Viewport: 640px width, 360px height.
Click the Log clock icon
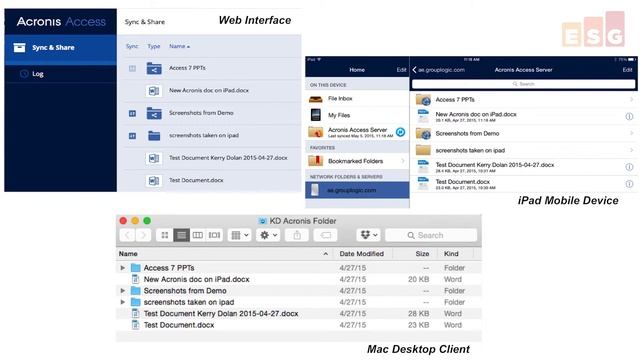click(x=24, y=74)
